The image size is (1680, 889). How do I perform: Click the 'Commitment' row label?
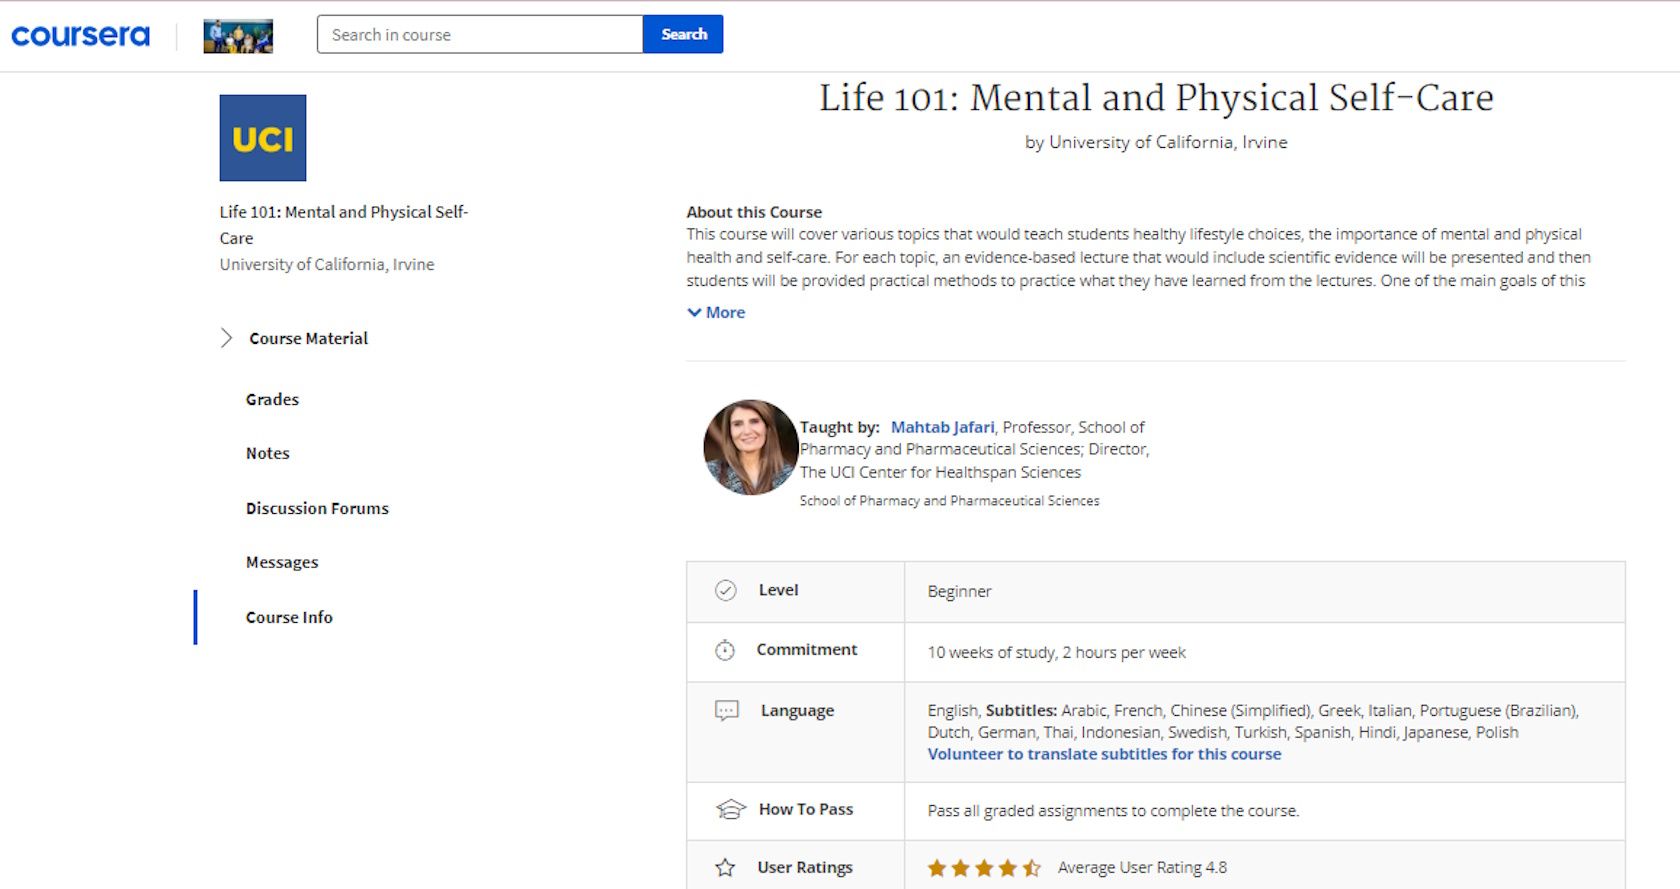(x=807, y=650)
